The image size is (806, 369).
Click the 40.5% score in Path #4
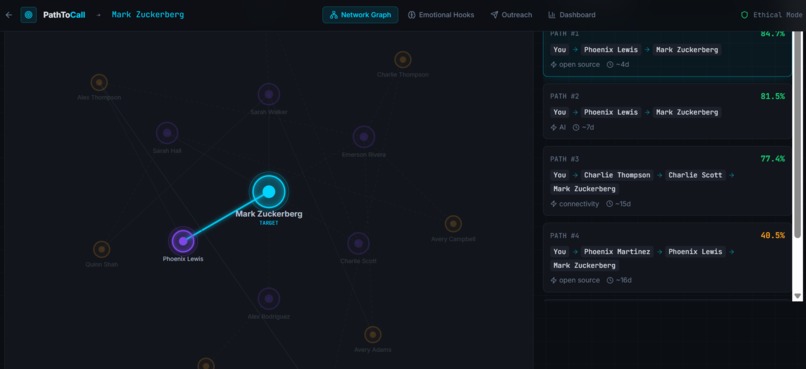coord(773,235)
